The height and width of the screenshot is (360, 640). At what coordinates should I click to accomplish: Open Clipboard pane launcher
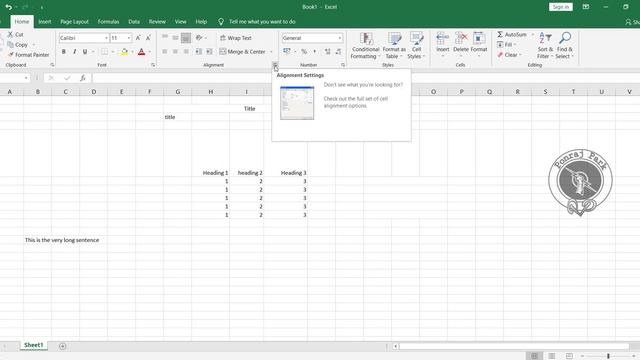(52, 65)
